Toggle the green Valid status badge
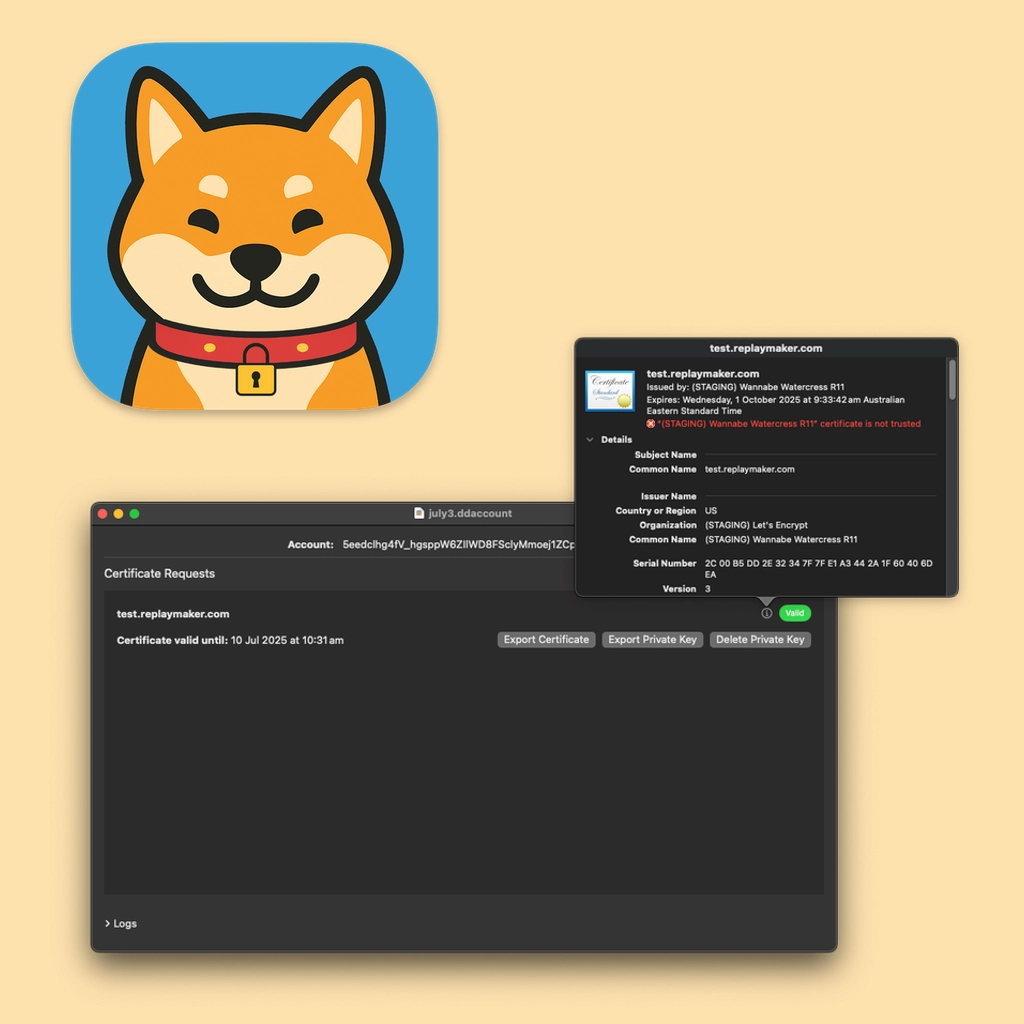 (795, 613)
